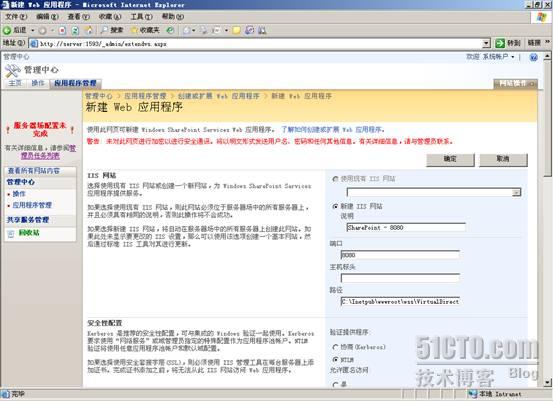Click the 取消 Cancel button
The width and height of the screenshot is (553, 401).
pyautogui.click(x=503, y=159)
